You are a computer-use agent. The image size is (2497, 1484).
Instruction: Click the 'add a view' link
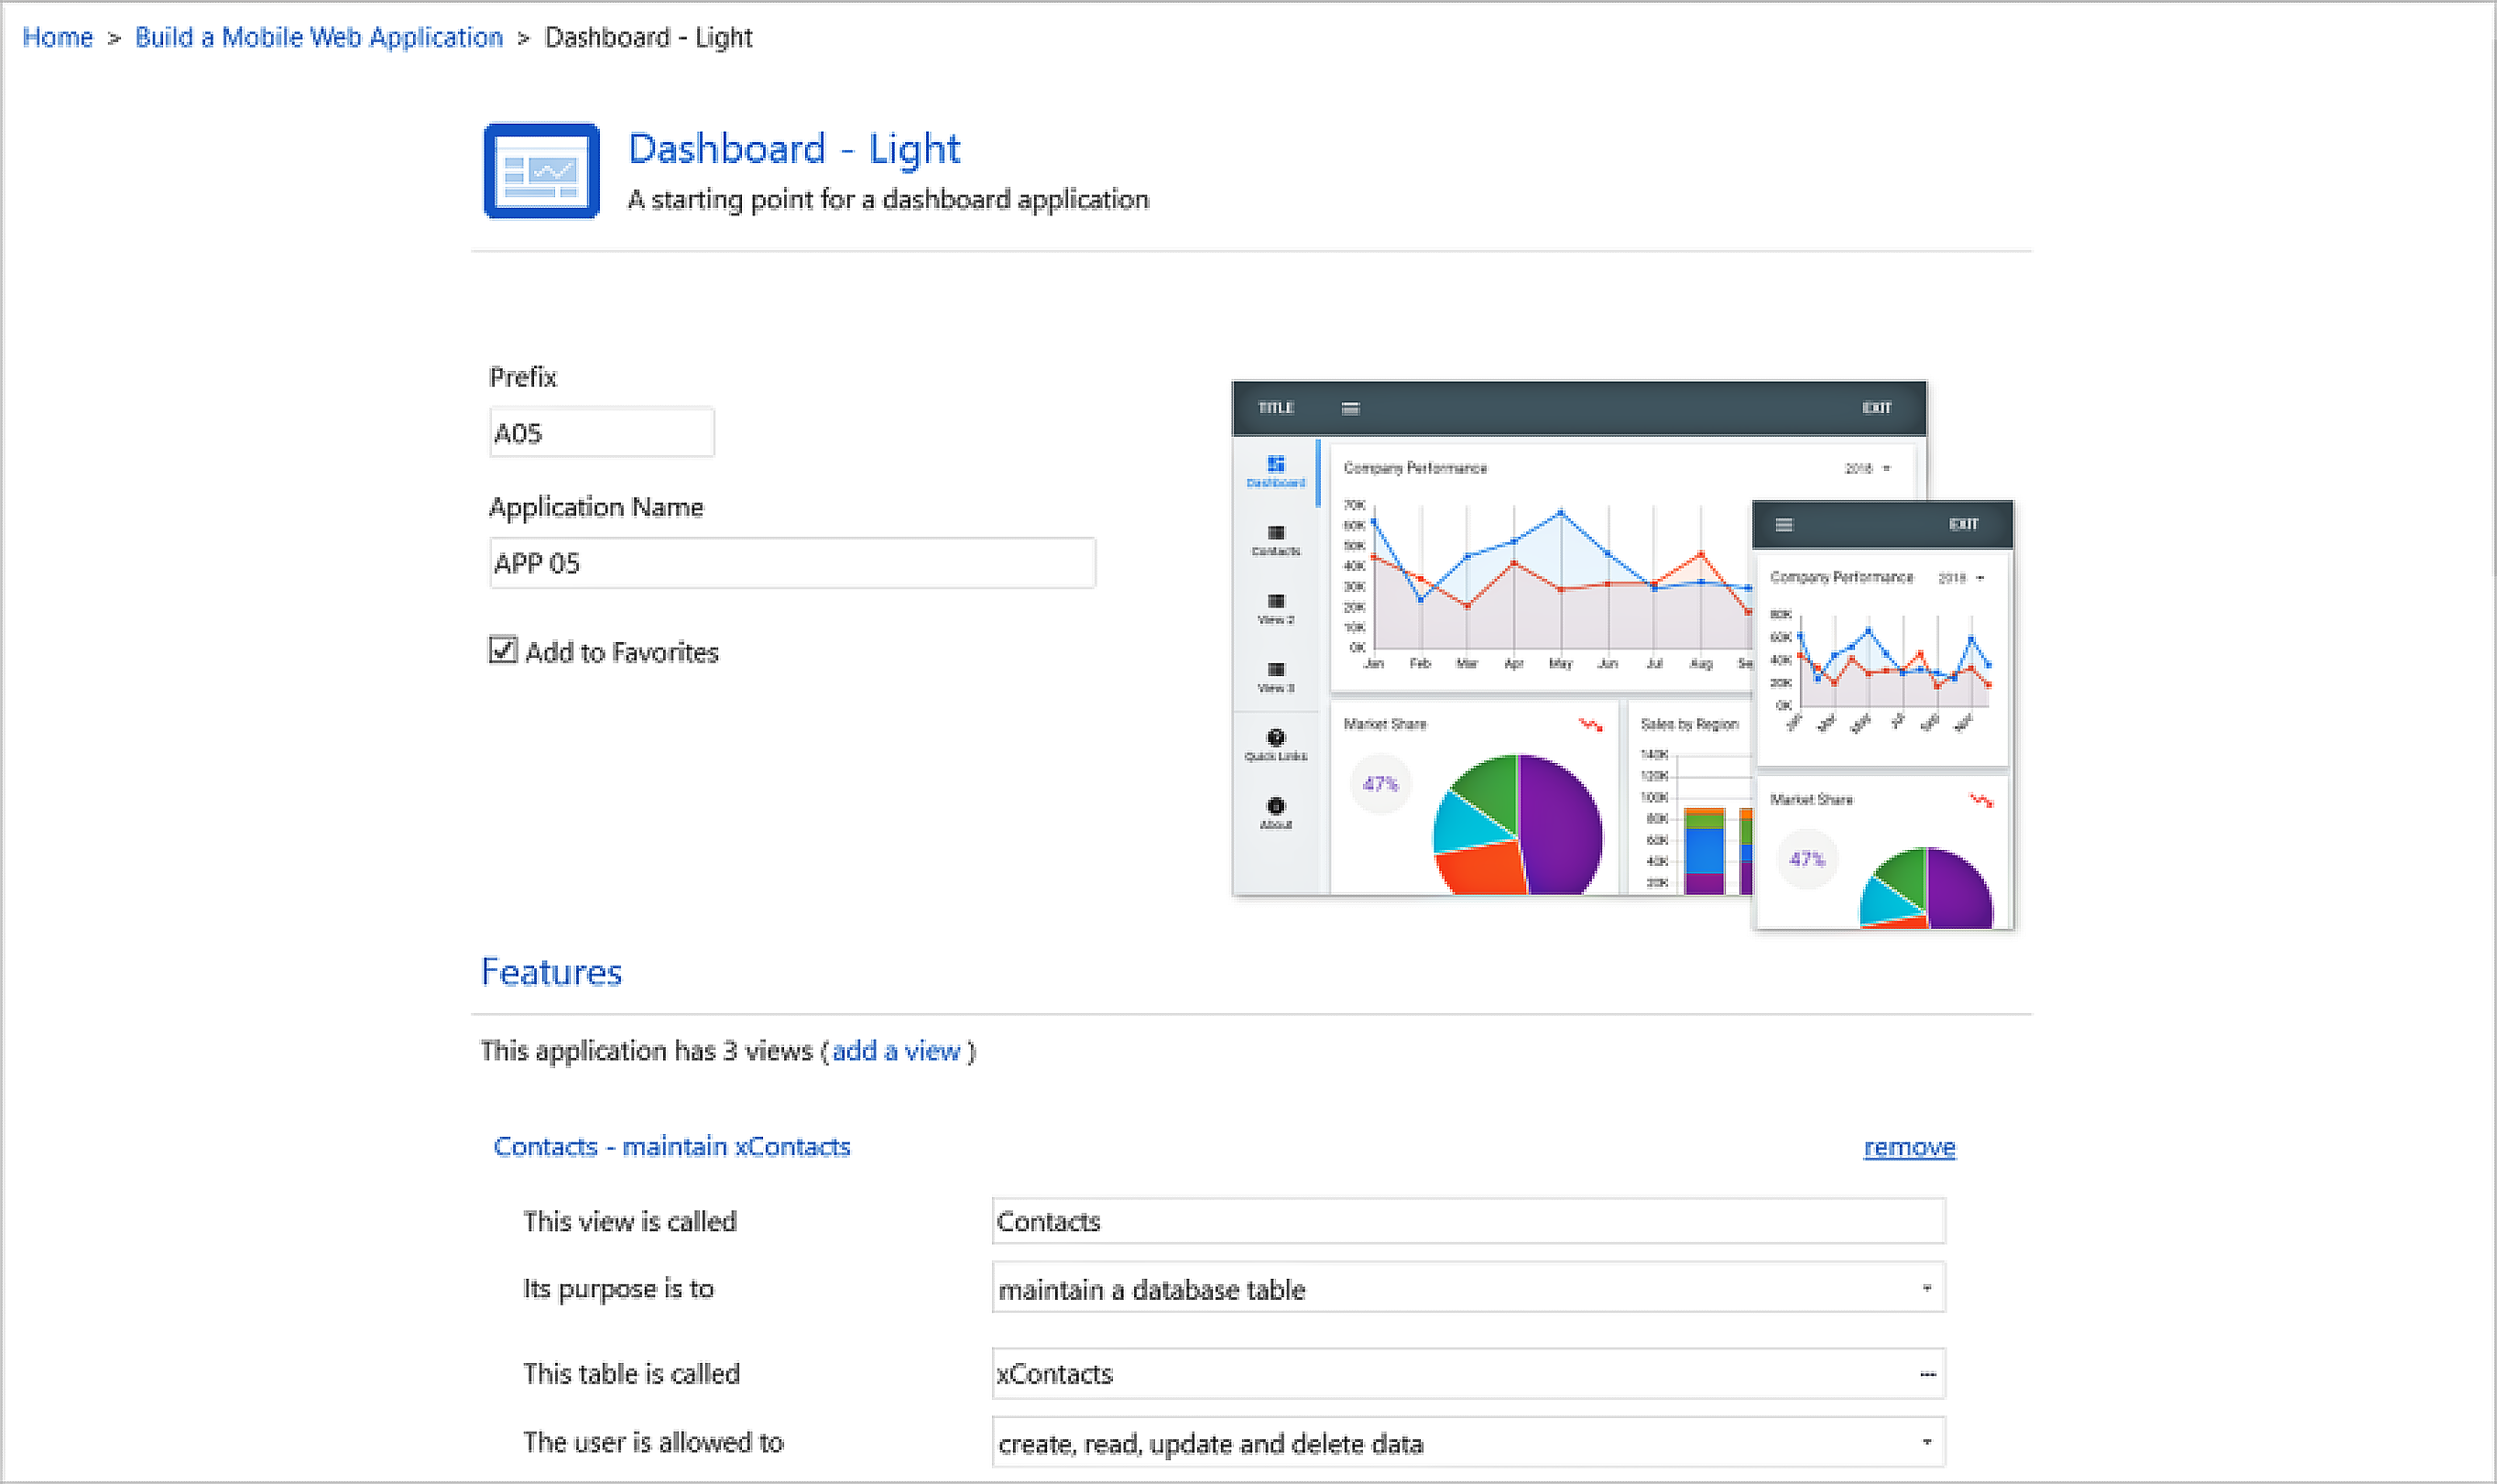tap(895, 1051)
